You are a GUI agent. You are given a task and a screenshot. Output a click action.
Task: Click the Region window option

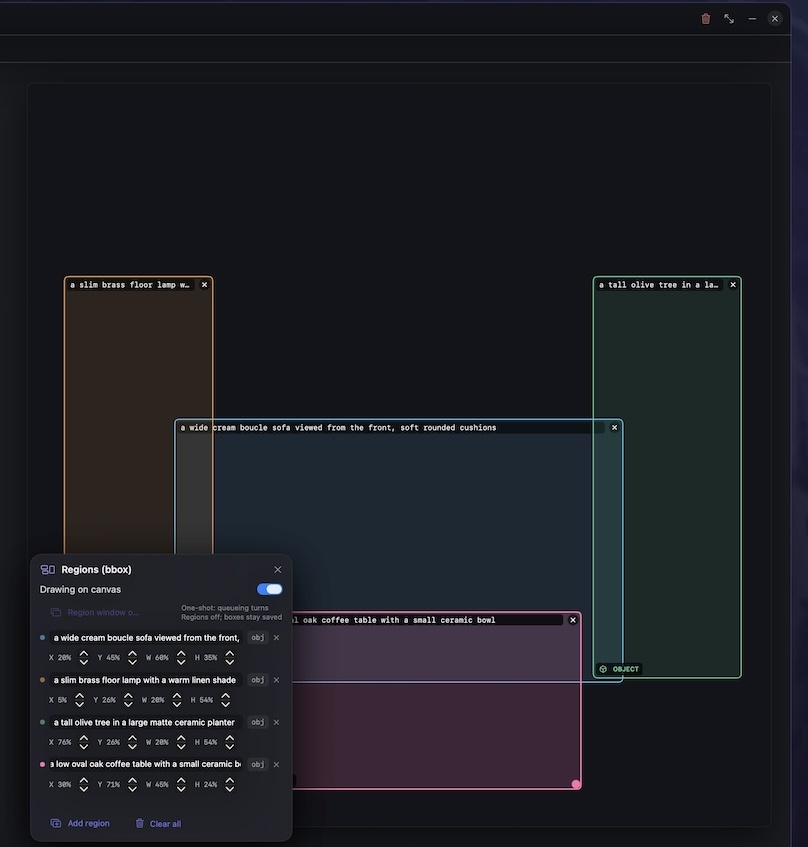tap(95, 612)
